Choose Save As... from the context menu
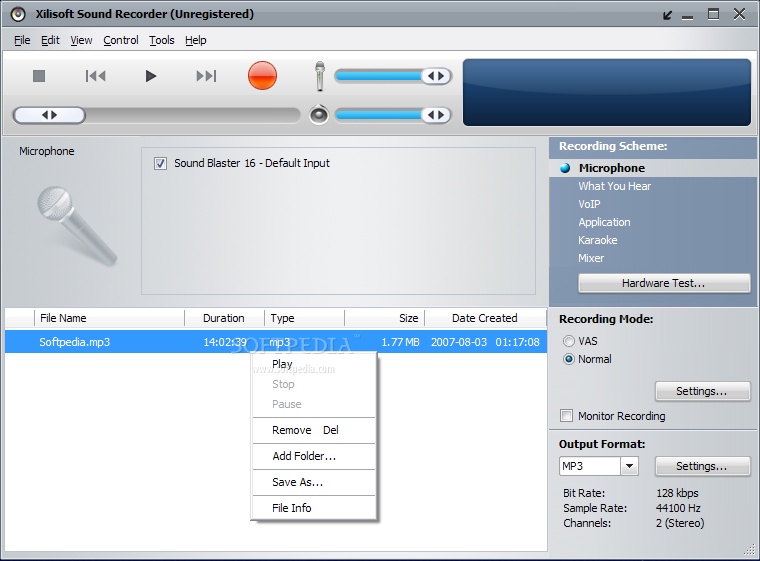 coord(314,482)
